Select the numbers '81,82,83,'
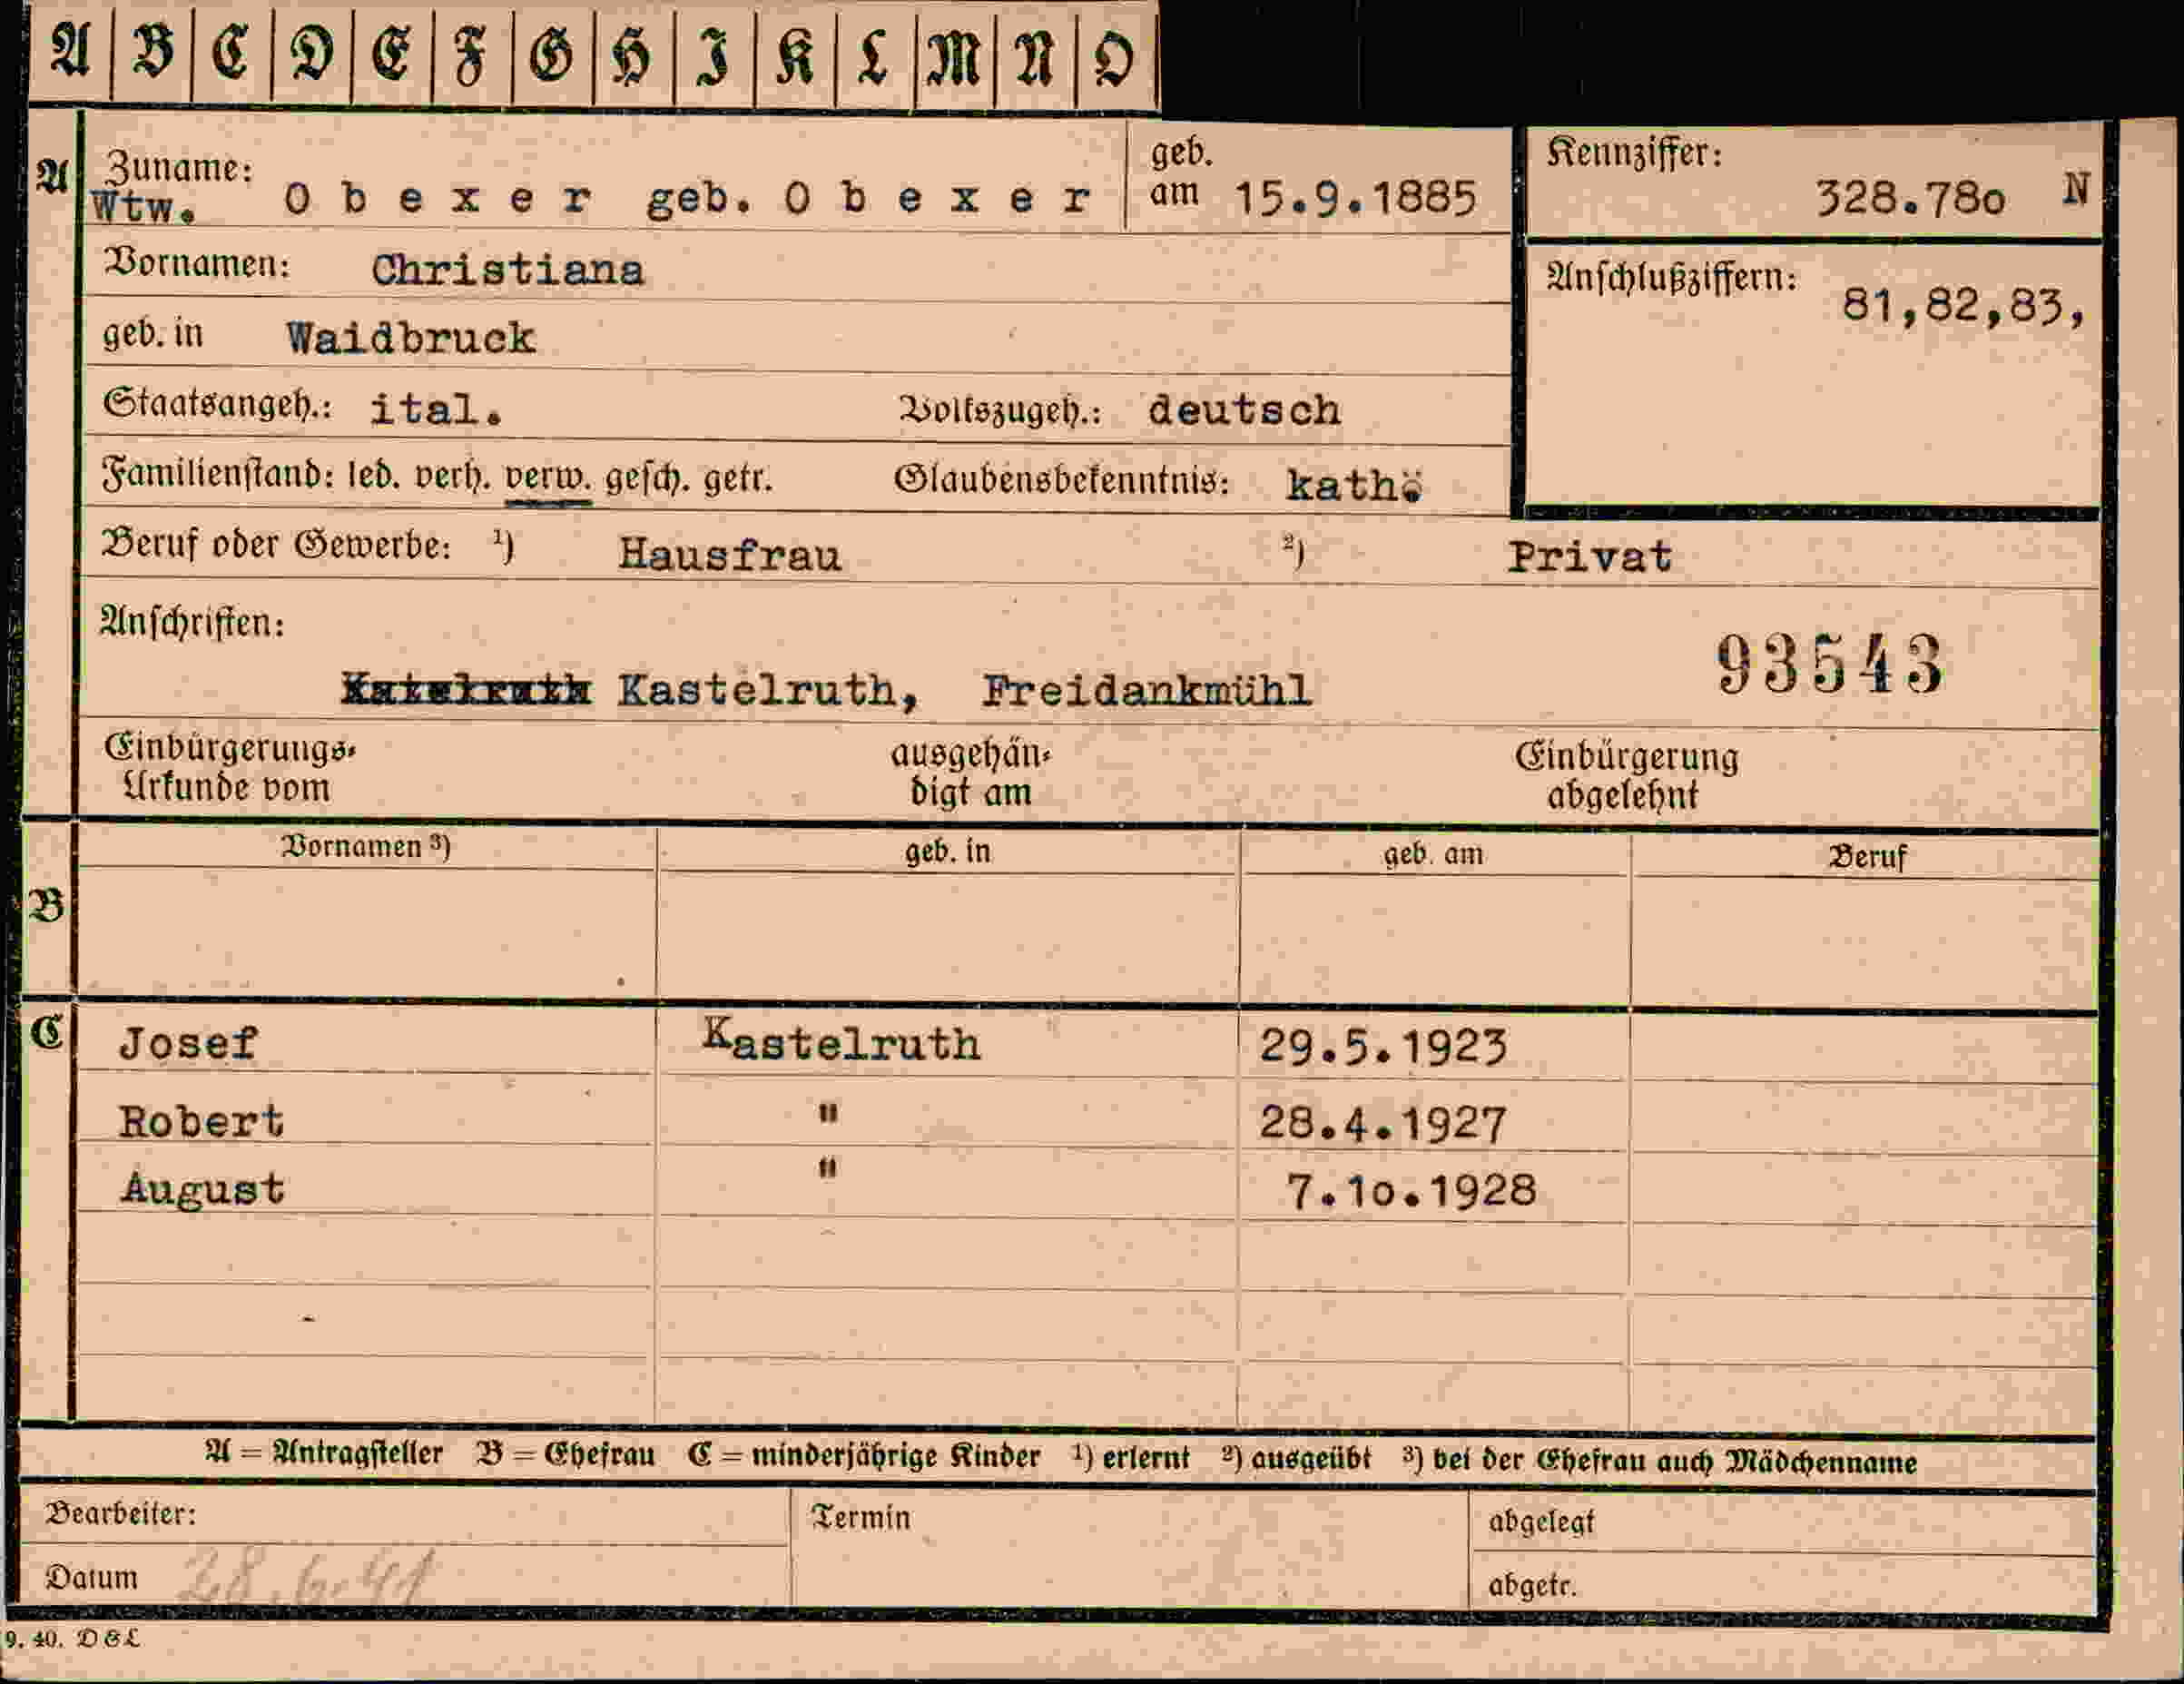The height and width of the screenshot is (1684, 2184). click(x=1964, y=305)
